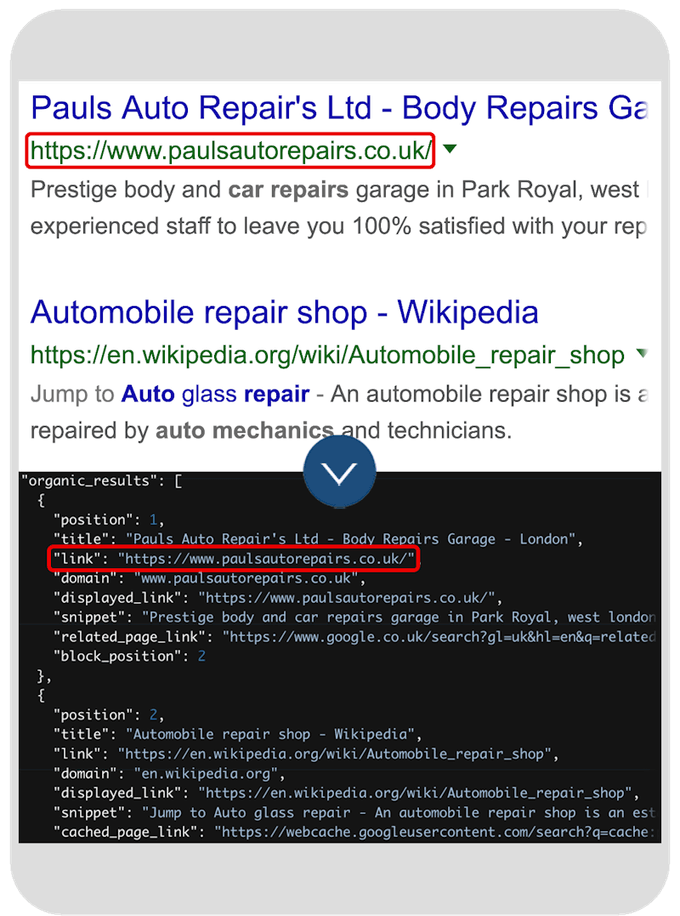Screen dimensions: 680x916
Task: Click the blue circular down-chevron icon
Action: coord(339,471)
